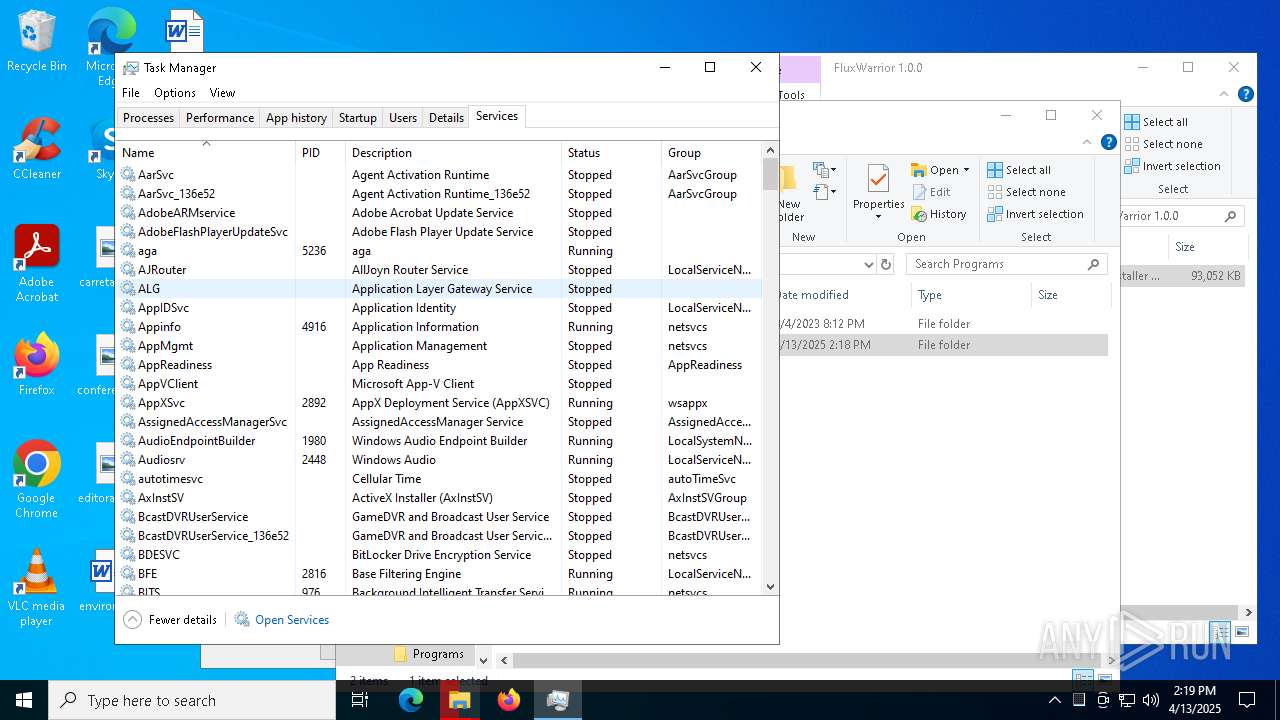Image resolution: width=1280 pixels, height=720 pixels.
Task: Open Task View on the taskbar
Action: click(360, 700)
